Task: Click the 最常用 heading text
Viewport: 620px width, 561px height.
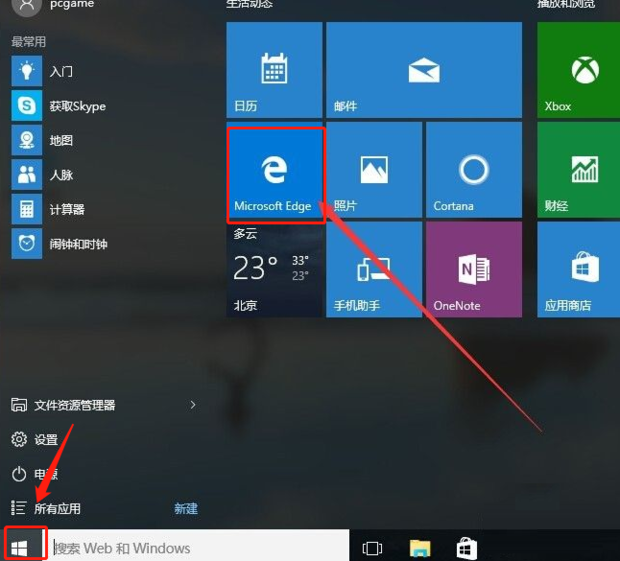Action: (28, 42)
